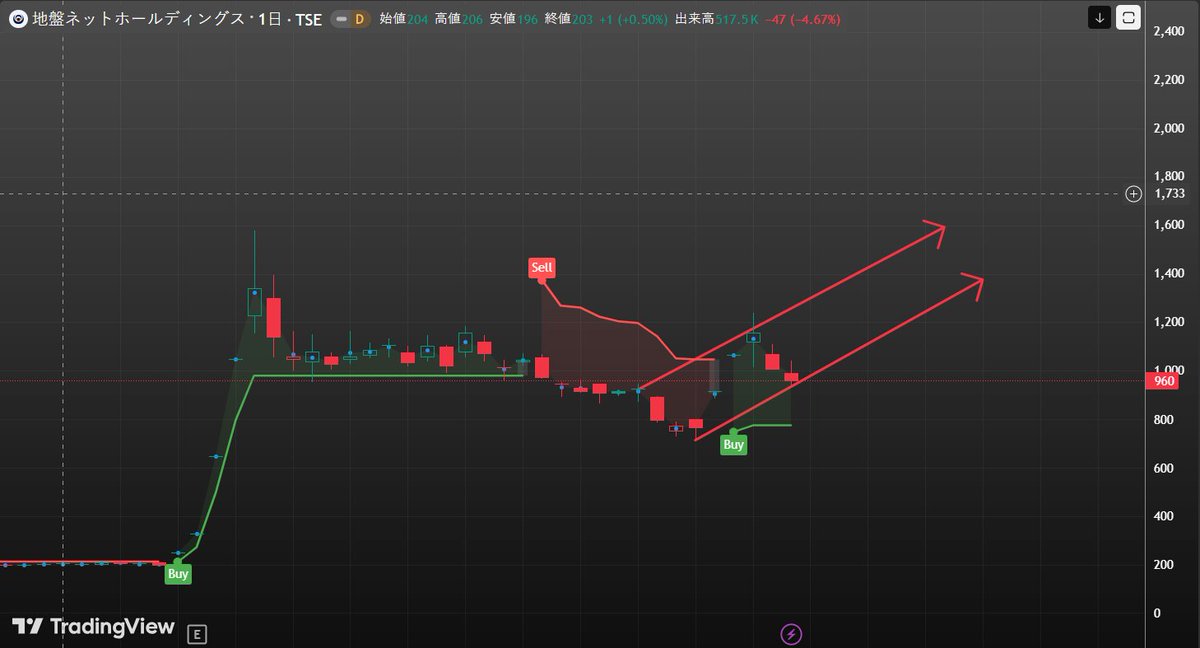Click the +1 (+0.50%) change value
The height and width of the screenshot is (648, 1200).
632,18
